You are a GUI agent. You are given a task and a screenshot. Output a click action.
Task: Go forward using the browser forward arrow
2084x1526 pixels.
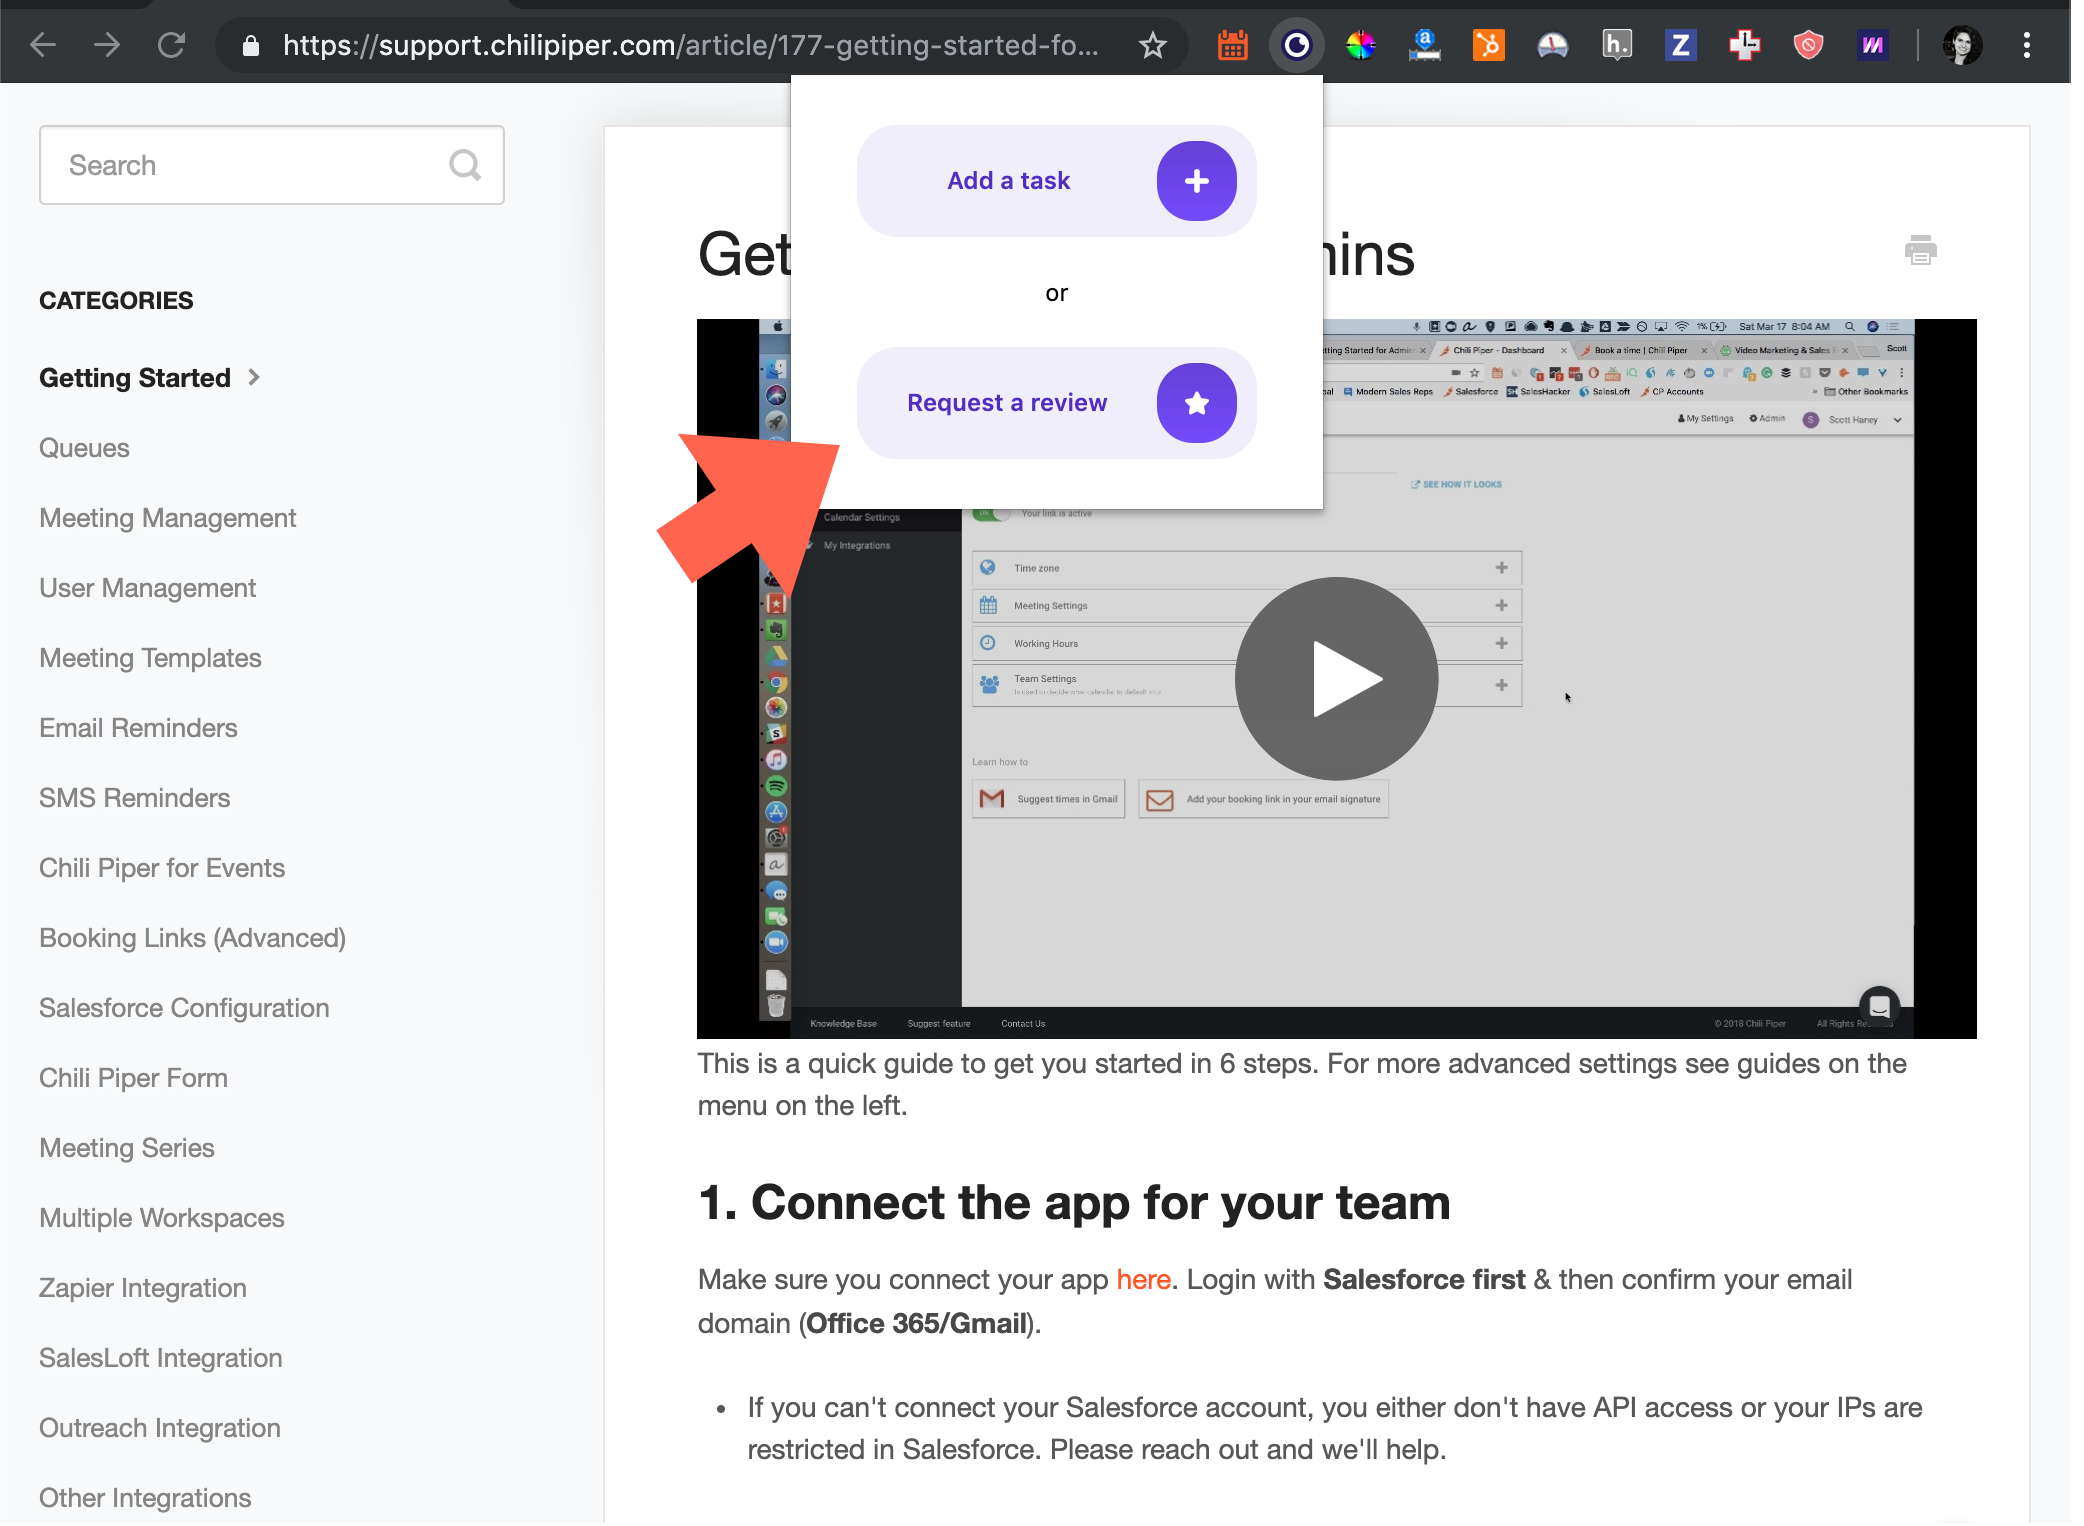pos(107,45)
